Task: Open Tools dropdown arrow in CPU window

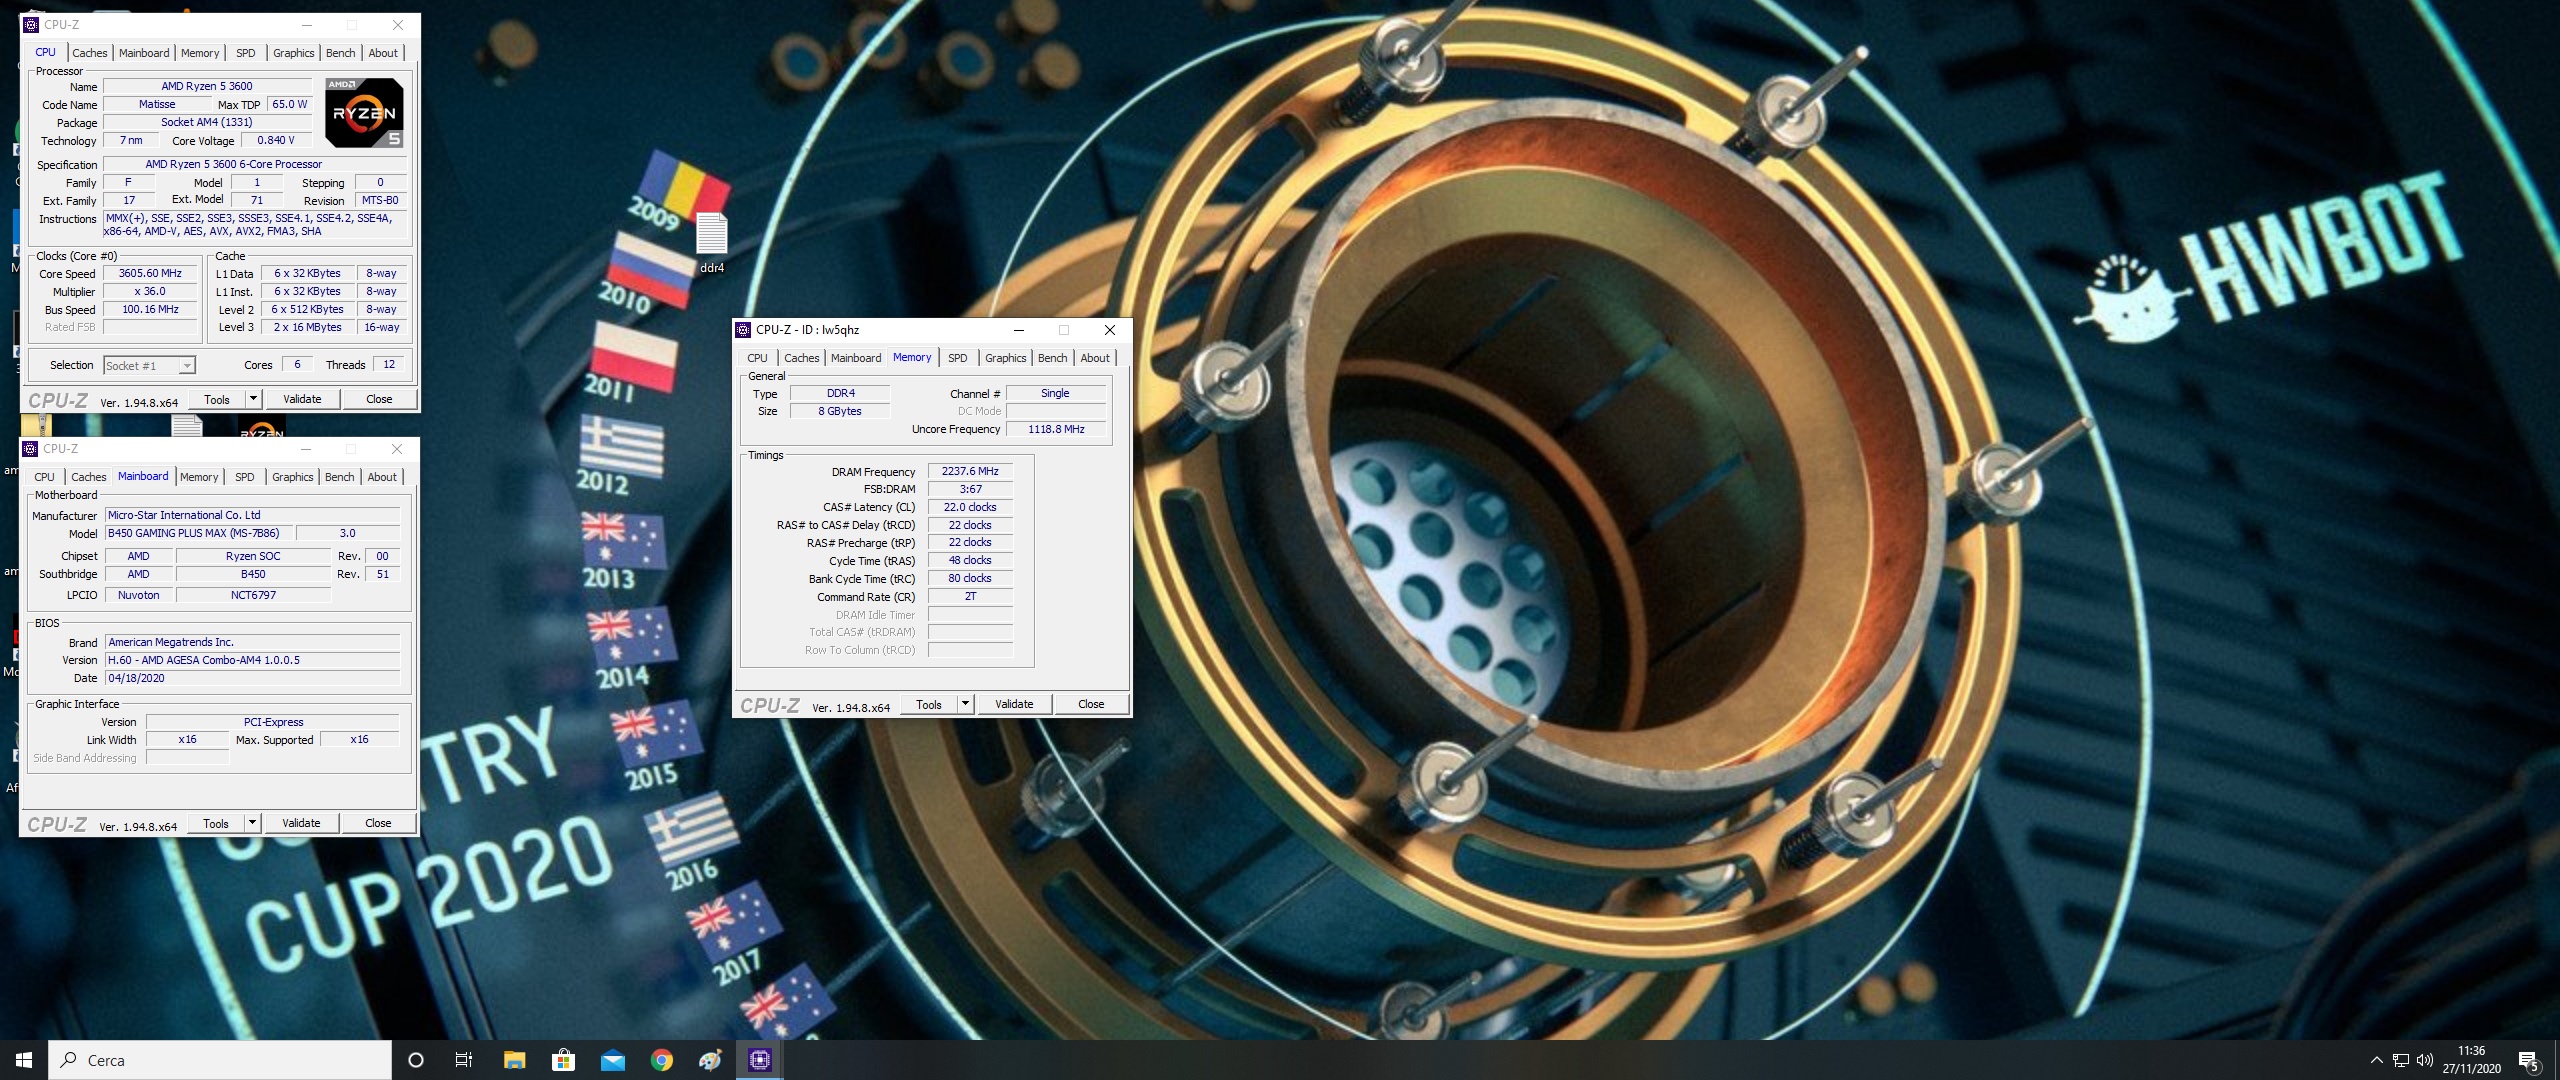Action: 253,399
